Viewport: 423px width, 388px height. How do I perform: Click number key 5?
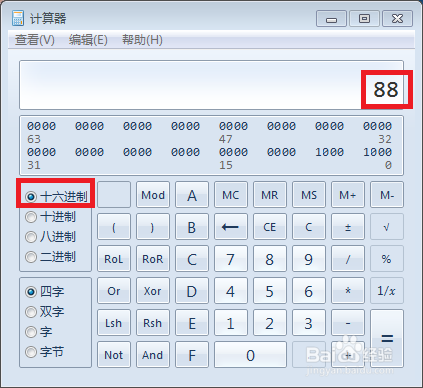(270, 291)
